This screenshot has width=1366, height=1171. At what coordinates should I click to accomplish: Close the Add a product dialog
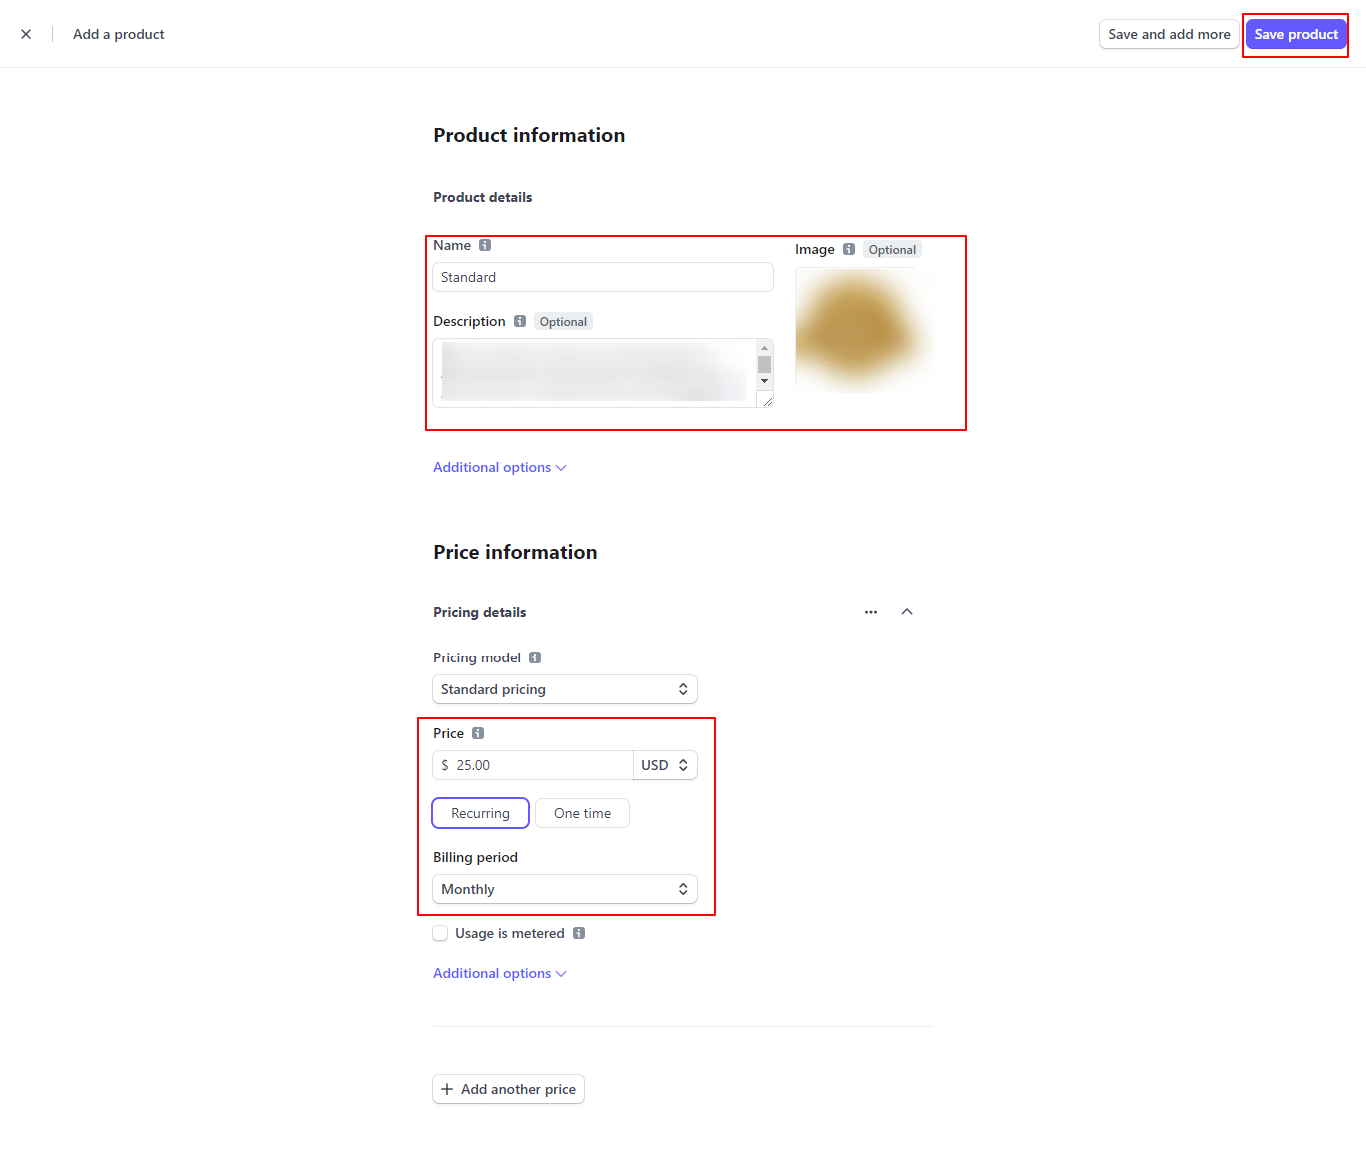click(x=26, y=34)
